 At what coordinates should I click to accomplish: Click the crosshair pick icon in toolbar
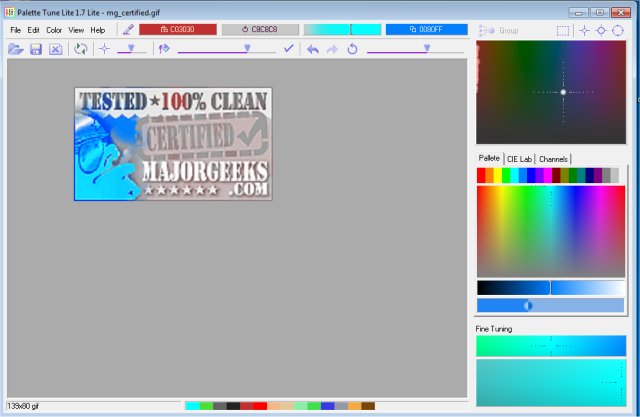coord(104,49)
